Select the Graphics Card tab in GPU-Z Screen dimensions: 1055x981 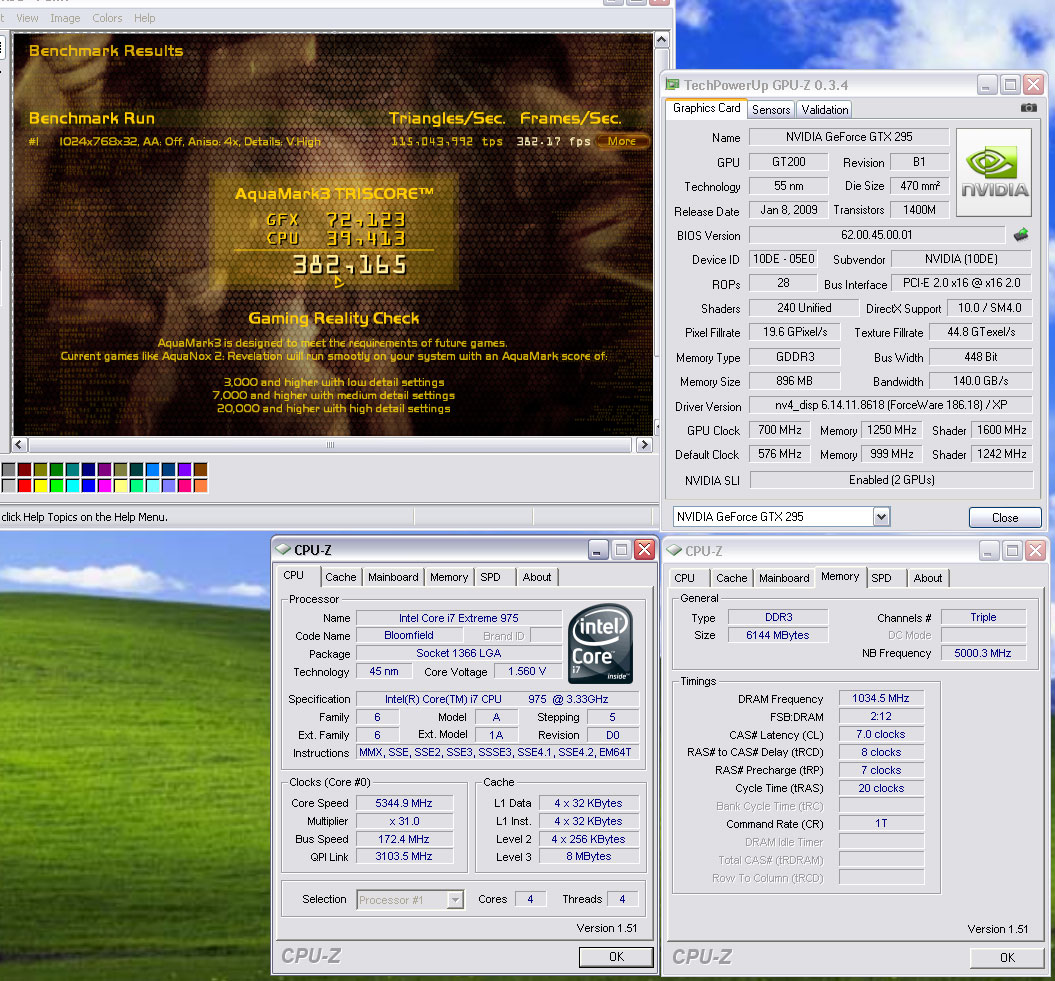[x=706, y=108]
